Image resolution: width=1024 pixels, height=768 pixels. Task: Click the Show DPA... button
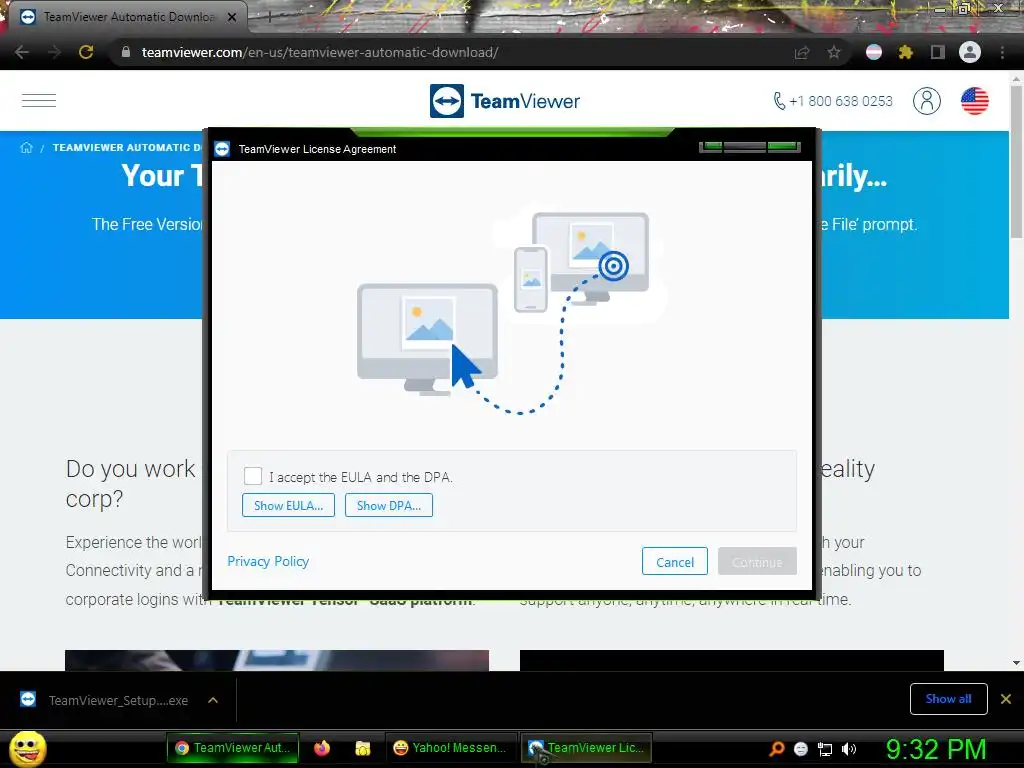(x=389, y=505)
